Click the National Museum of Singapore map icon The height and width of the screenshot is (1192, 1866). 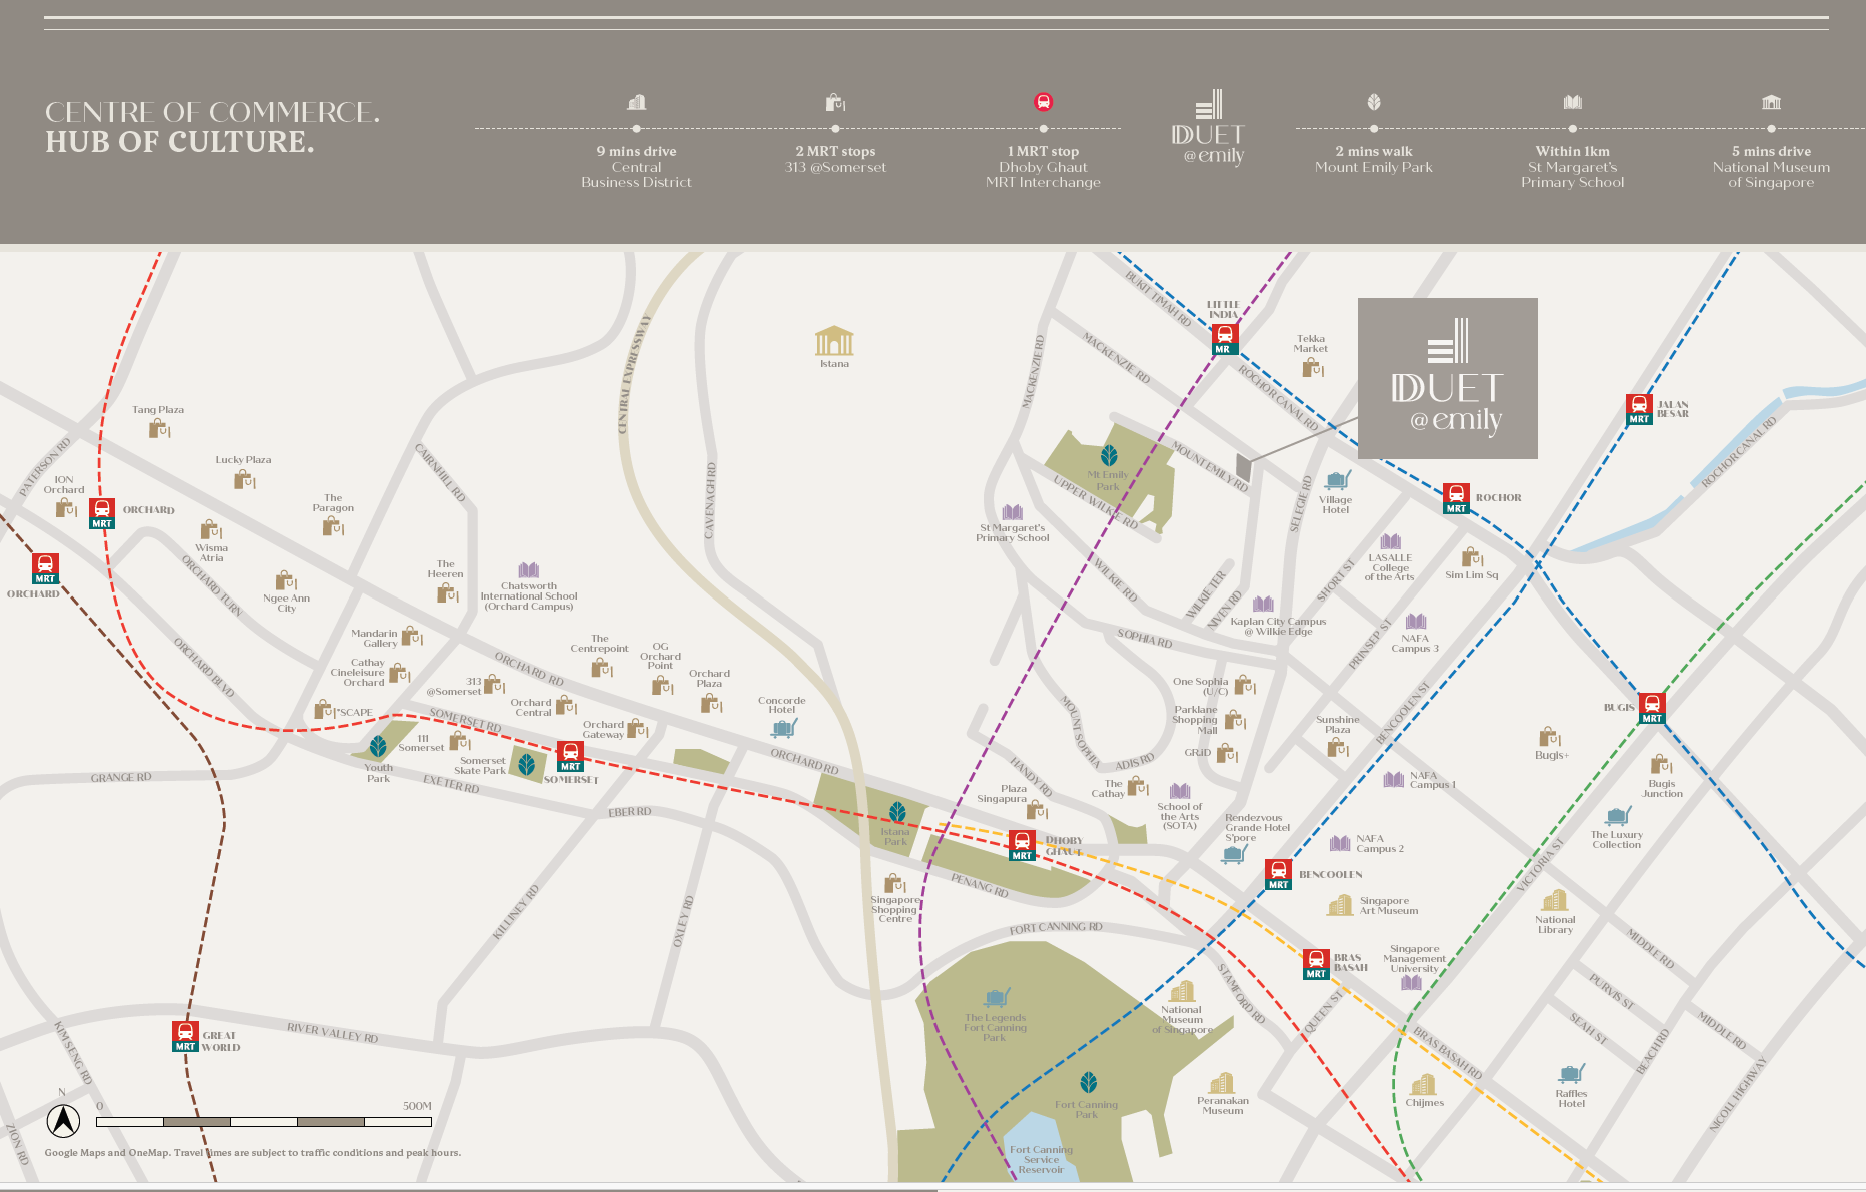(1183, 991)
